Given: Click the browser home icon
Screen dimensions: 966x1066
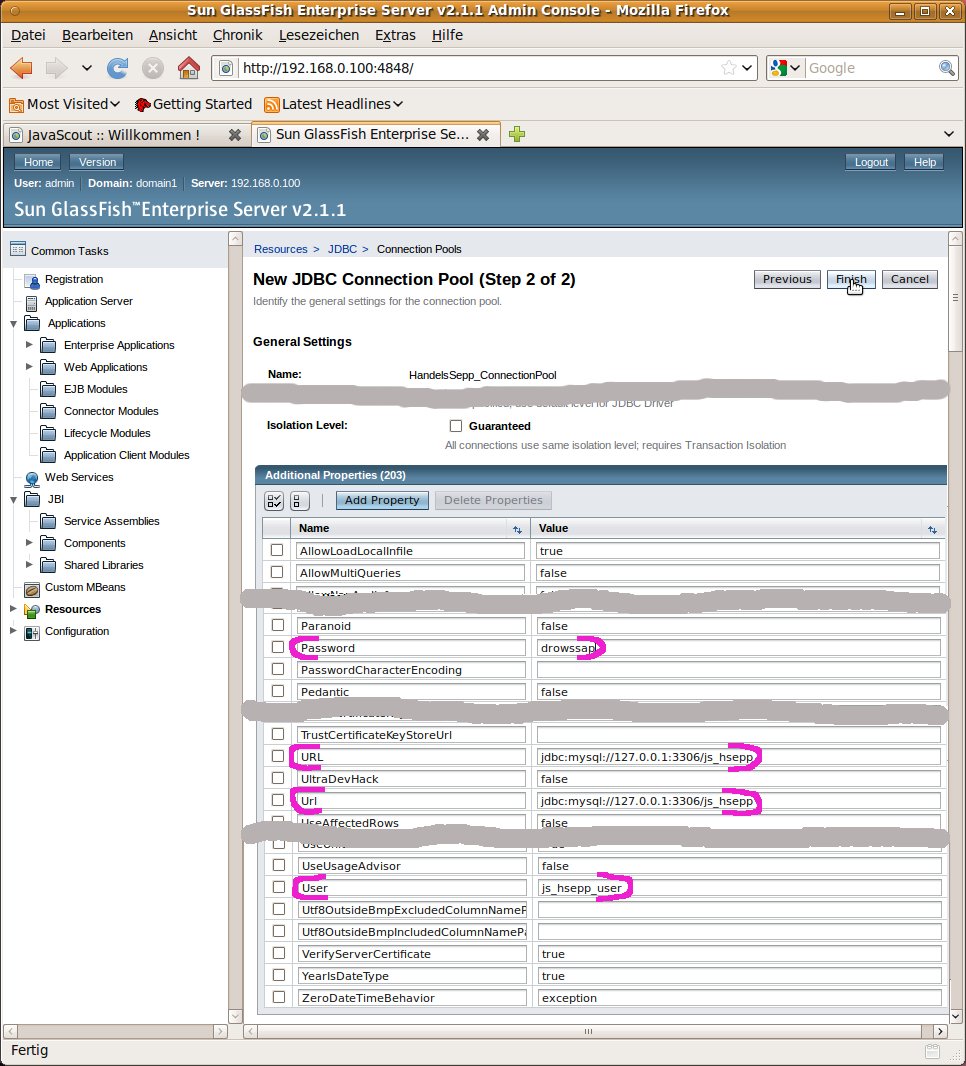Looking at the screenshot, I should click(x=188, y=68).
